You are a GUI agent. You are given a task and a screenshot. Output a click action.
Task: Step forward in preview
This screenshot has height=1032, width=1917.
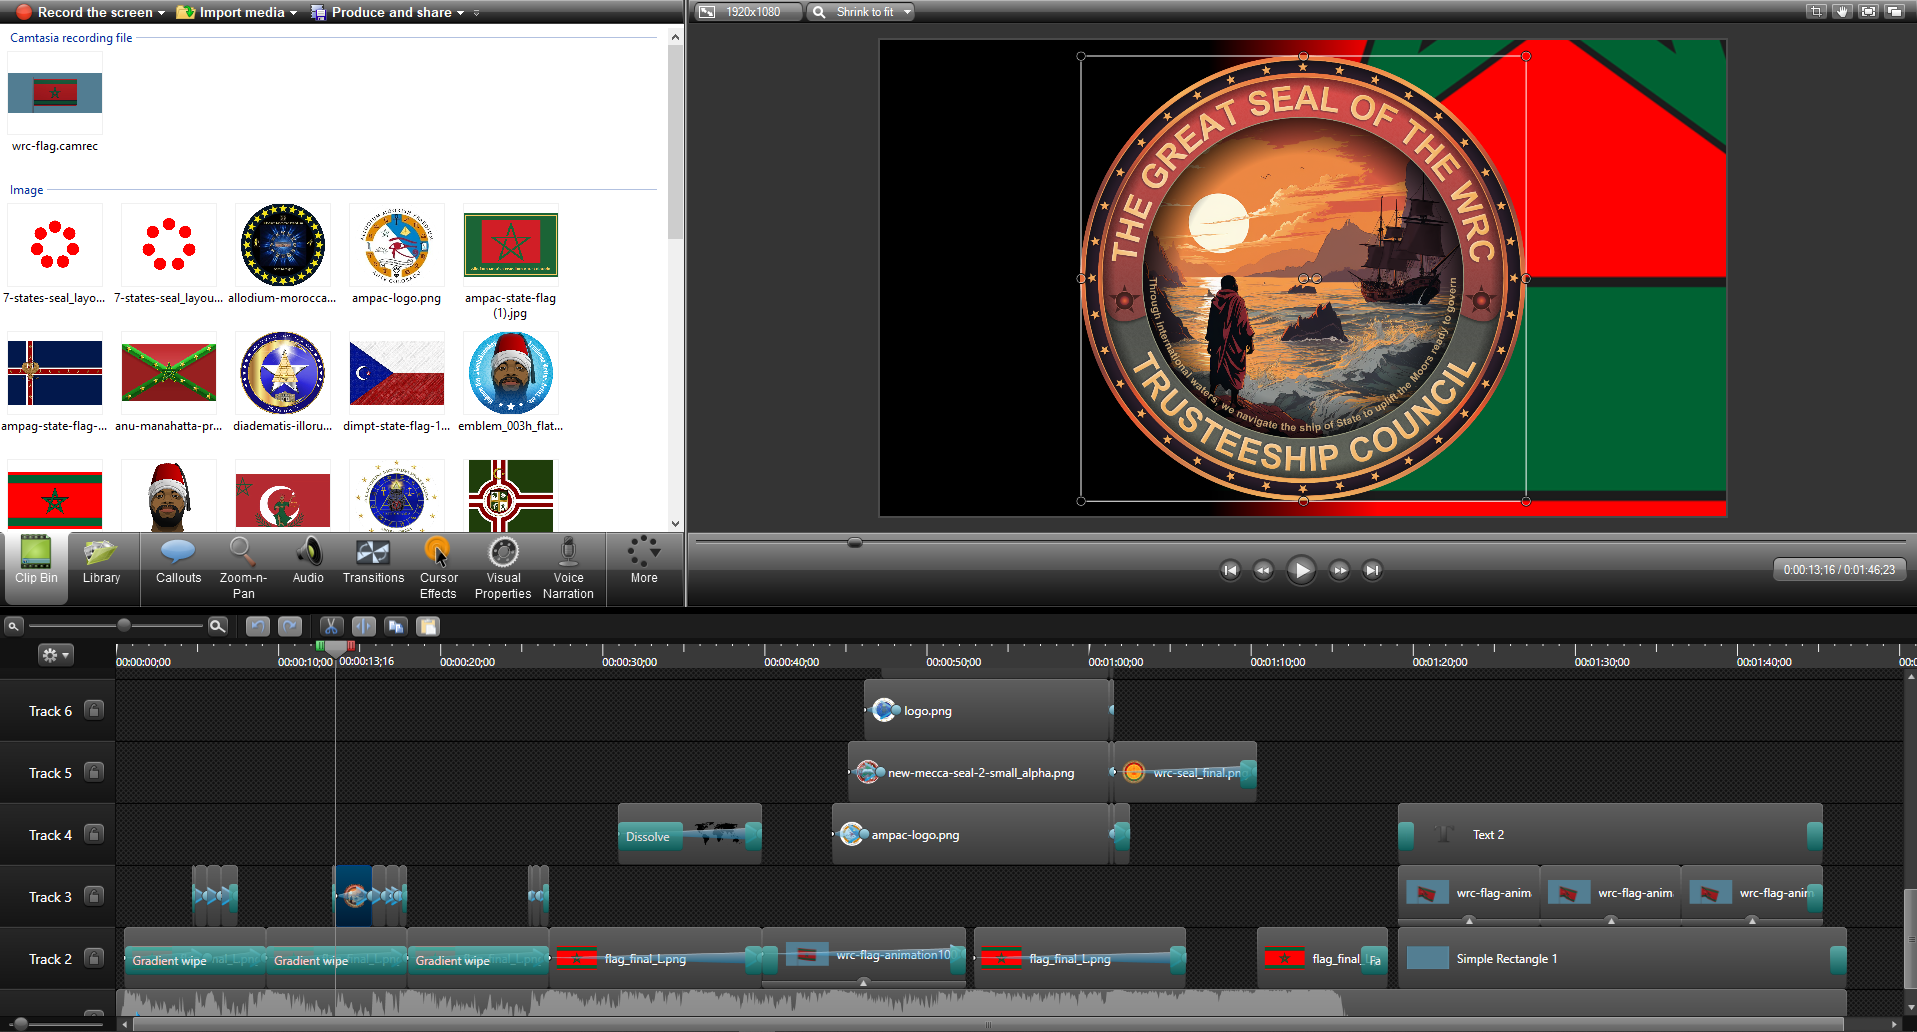pos(1339,570)
